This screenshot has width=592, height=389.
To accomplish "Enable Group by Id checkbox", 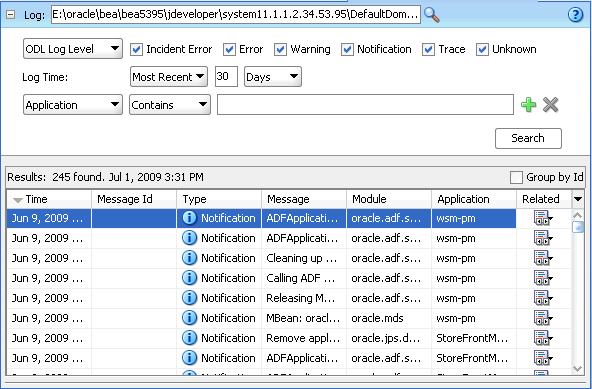I will pos(516,177).
